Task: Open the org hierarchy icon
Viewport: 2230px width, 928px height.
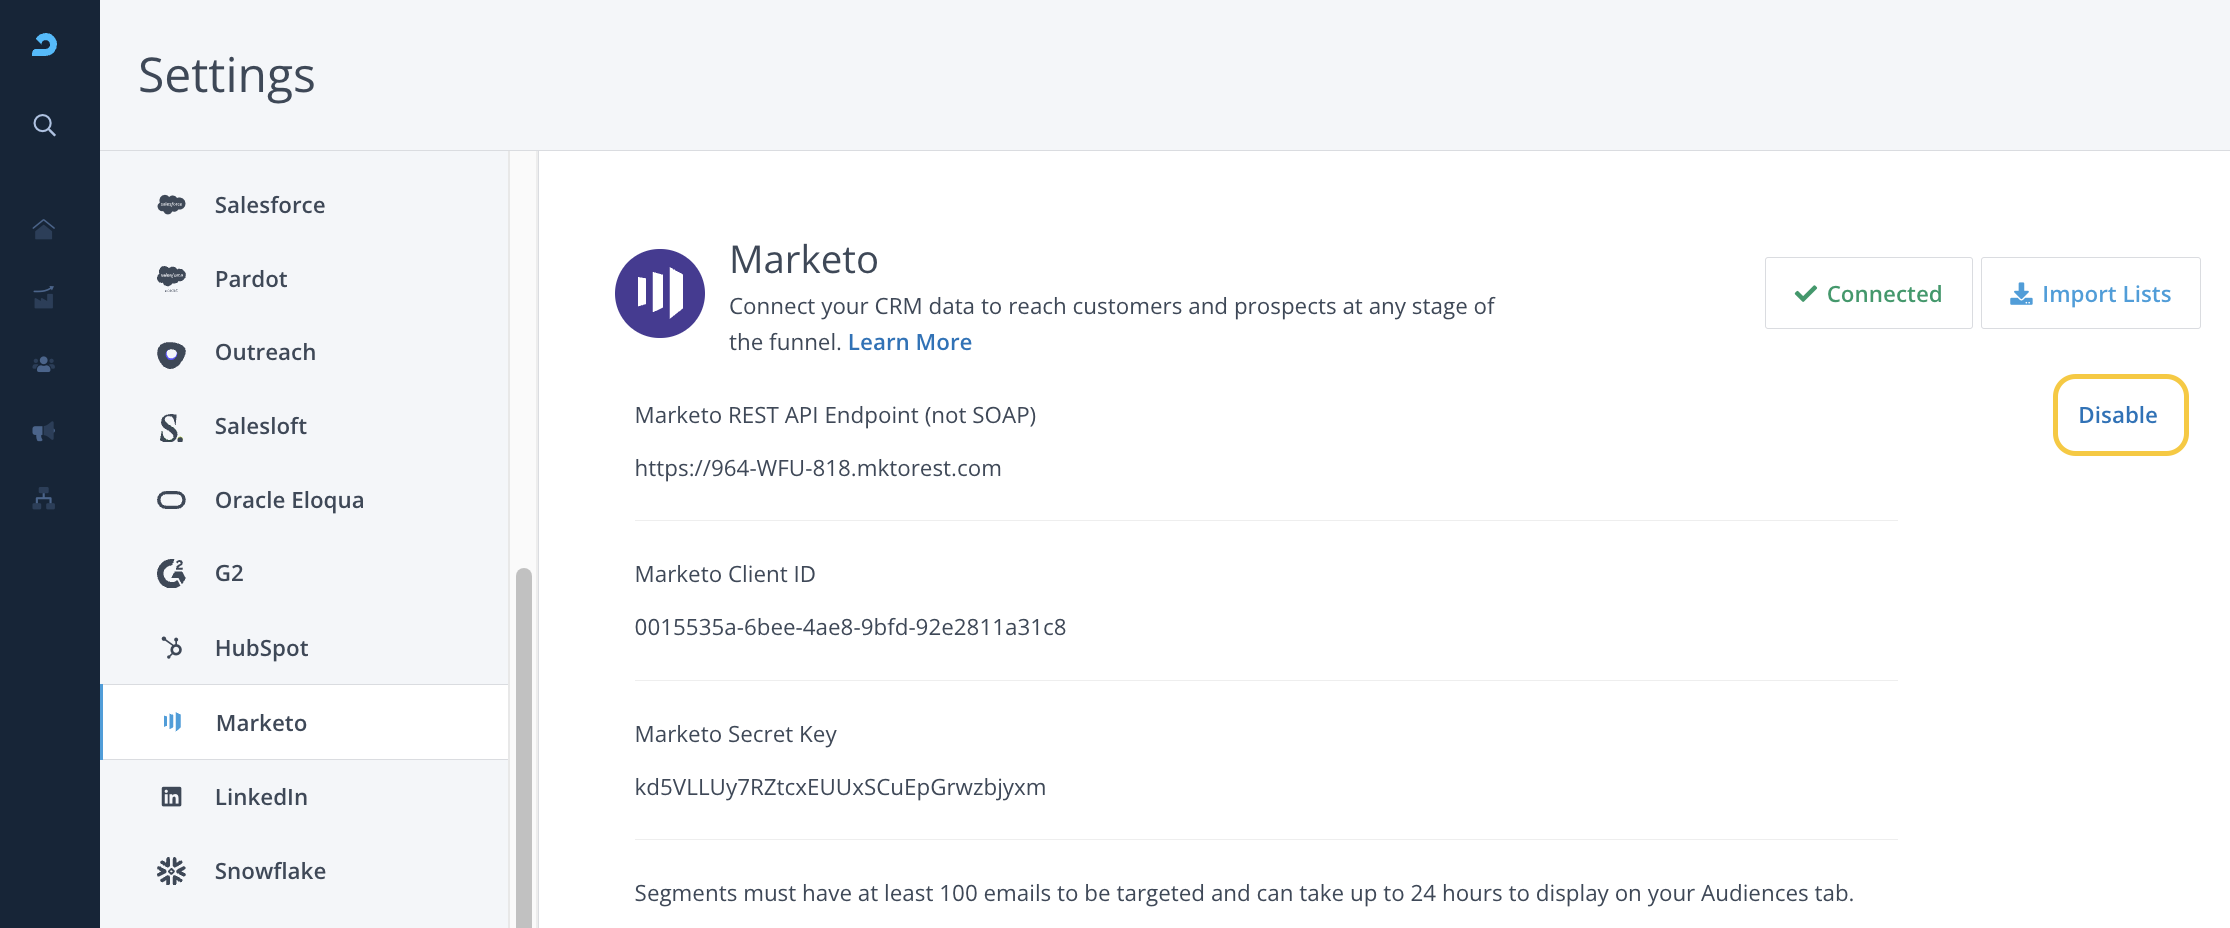Action: click(x=44, y=498)
